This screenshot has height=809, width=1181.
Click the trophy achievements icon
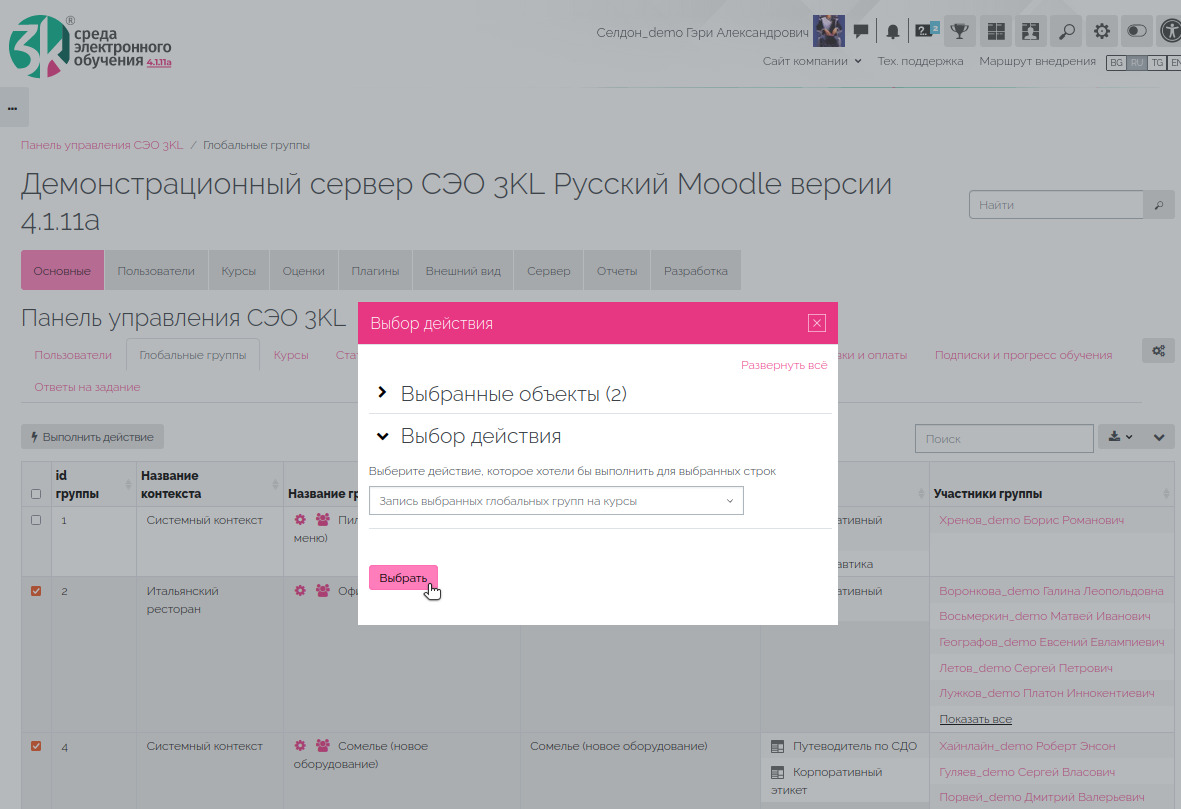pyautogui.click(x=959, y=32)
